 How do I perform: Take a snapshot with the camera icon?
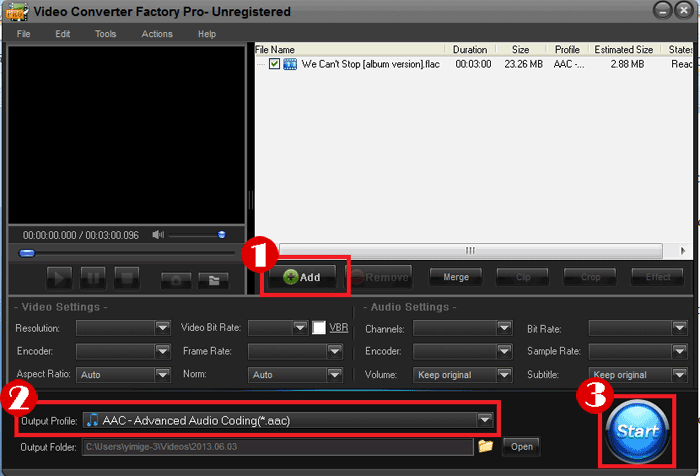176,281
